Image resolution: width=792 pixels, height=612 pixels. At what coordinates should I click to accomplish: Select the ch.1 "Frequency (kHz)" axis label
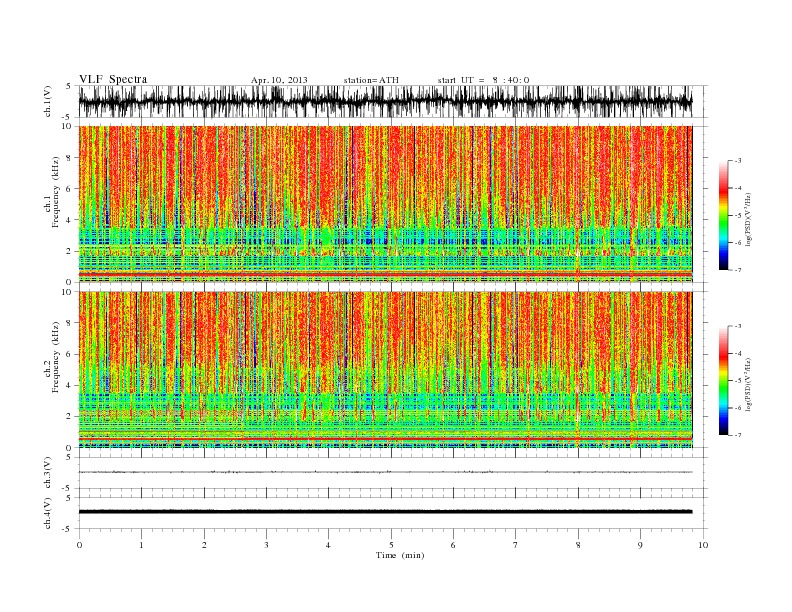(x=56, y=192)
